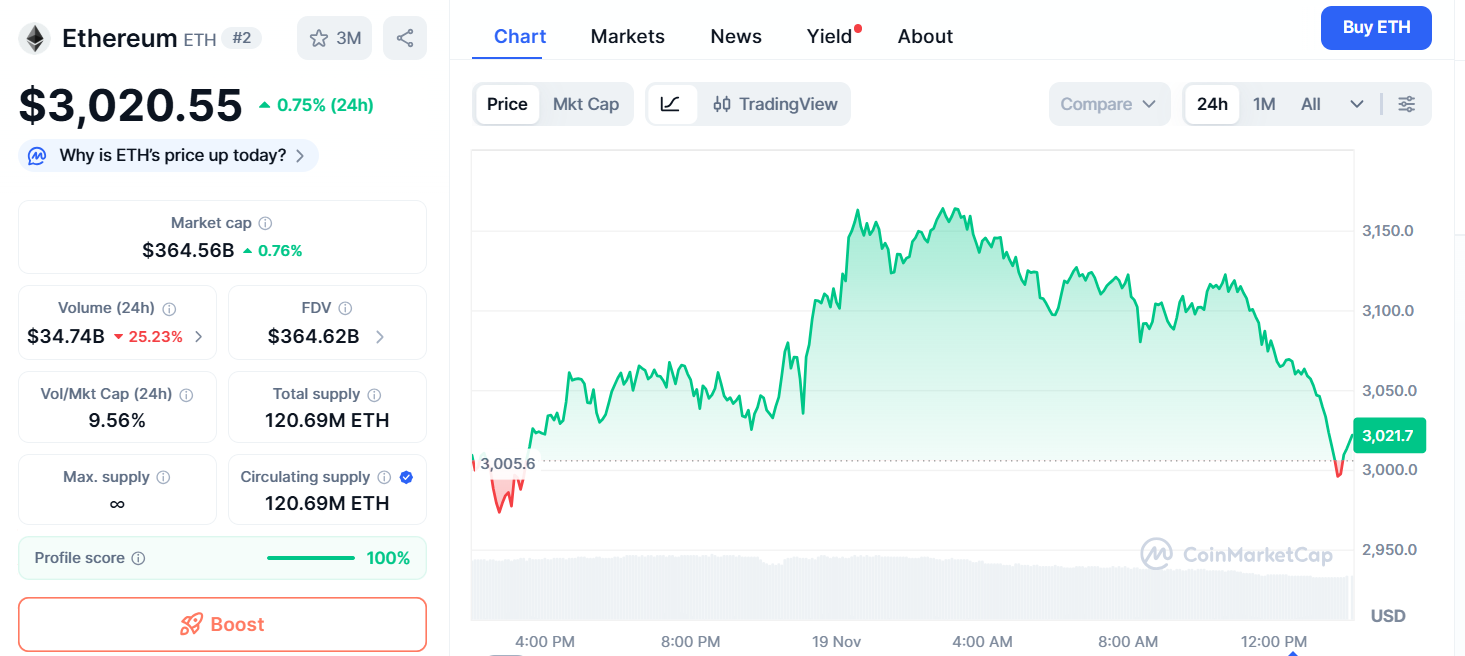Viewport: 1465px width, 656px height.
Task: Open the Compare dropdown
Action: pos(1108,104)
